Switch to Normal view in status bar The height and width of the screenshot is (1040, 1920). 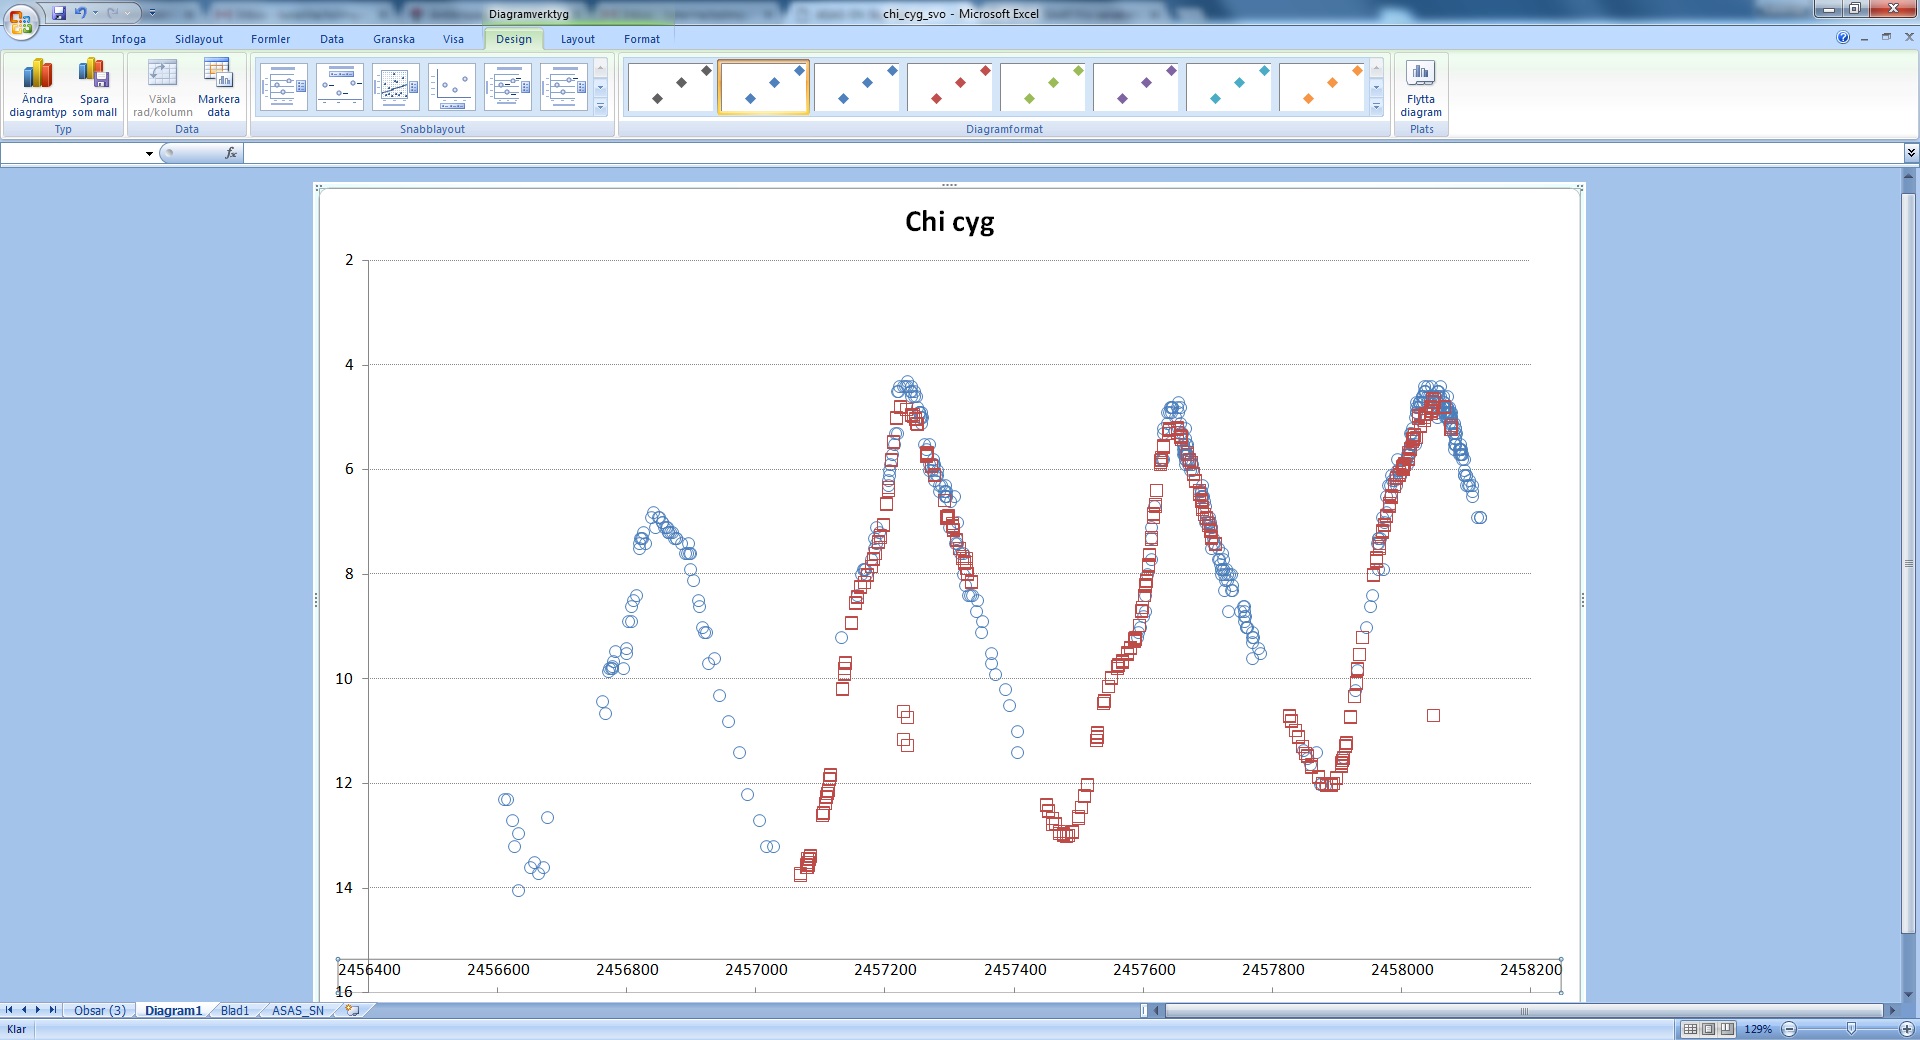[x=1690, y=1029]
